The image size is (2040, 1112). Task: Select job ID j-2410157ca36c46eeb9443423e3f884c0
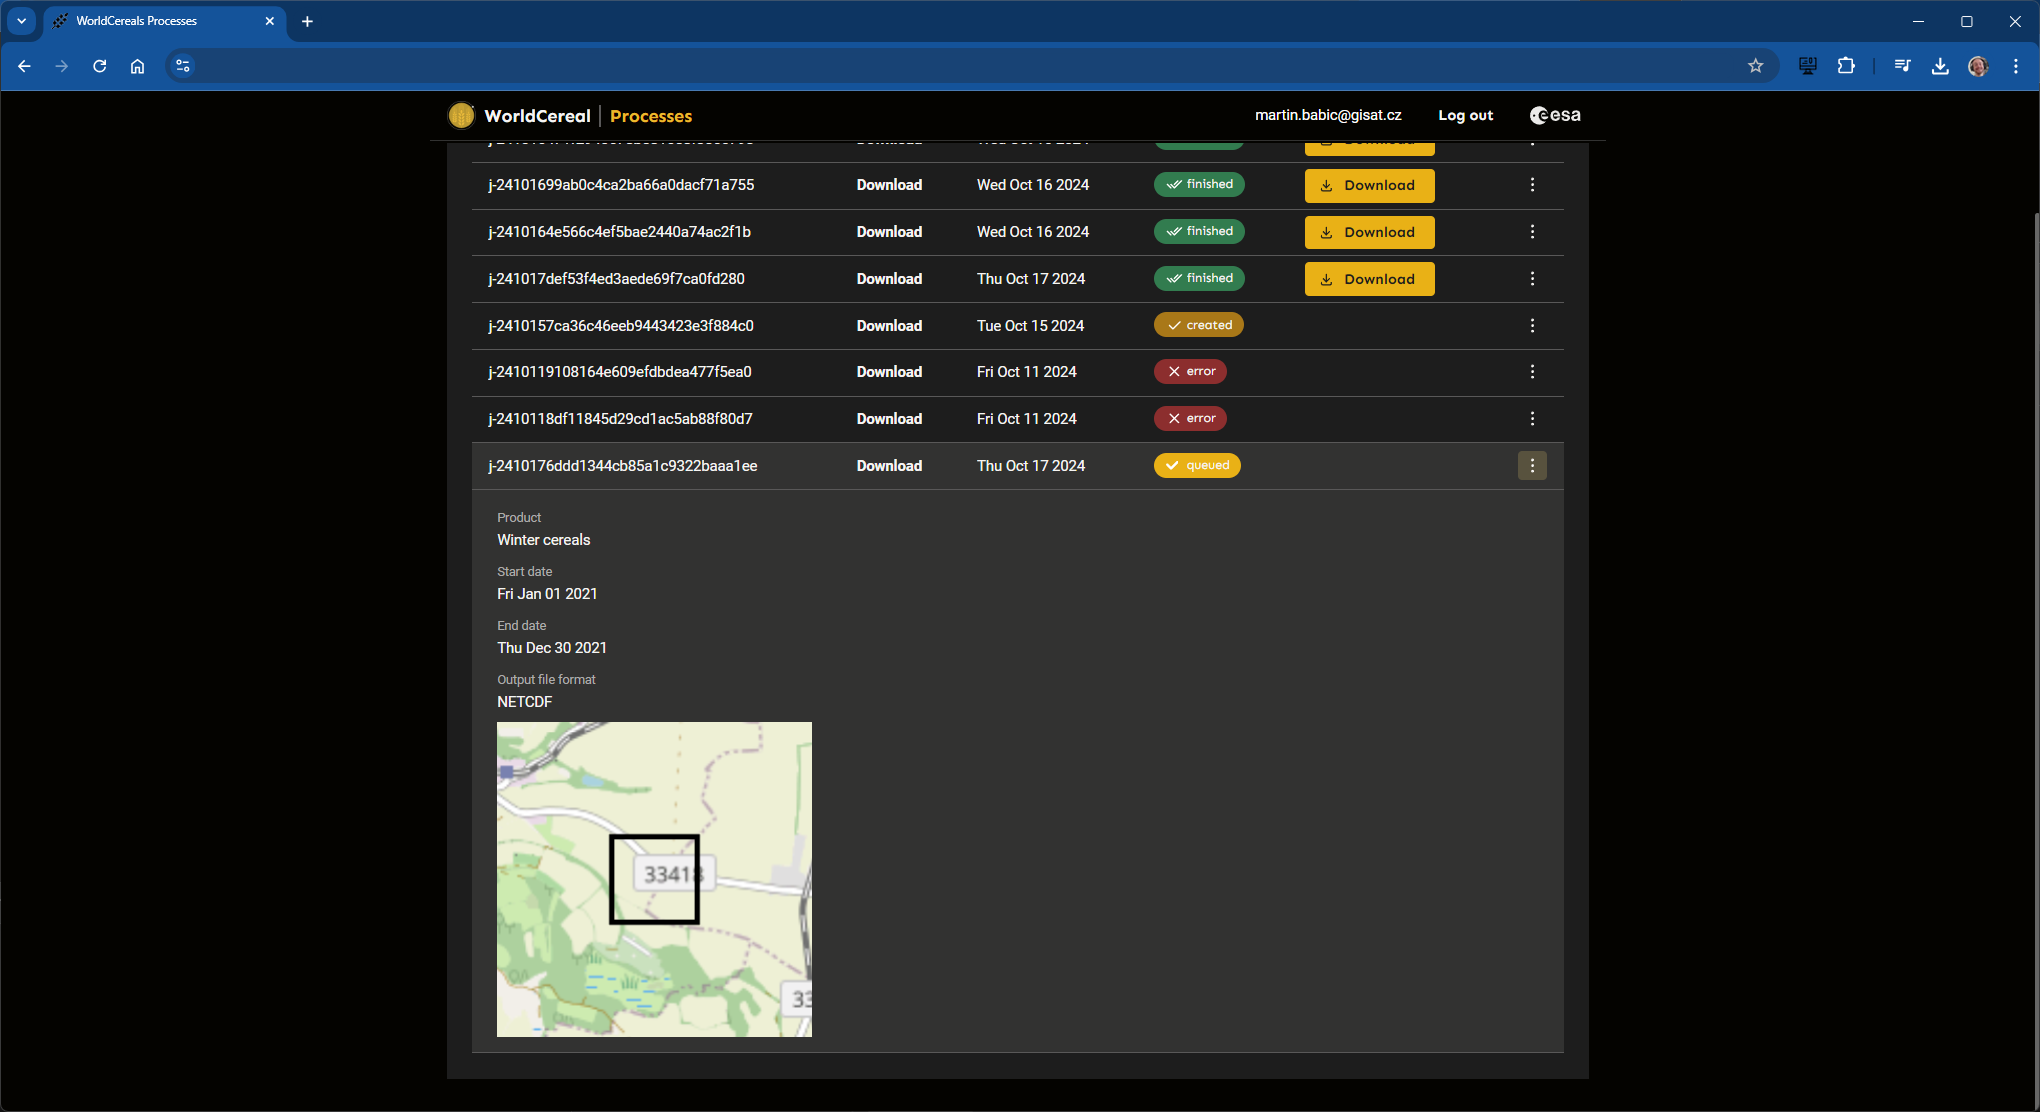[621, 326]
